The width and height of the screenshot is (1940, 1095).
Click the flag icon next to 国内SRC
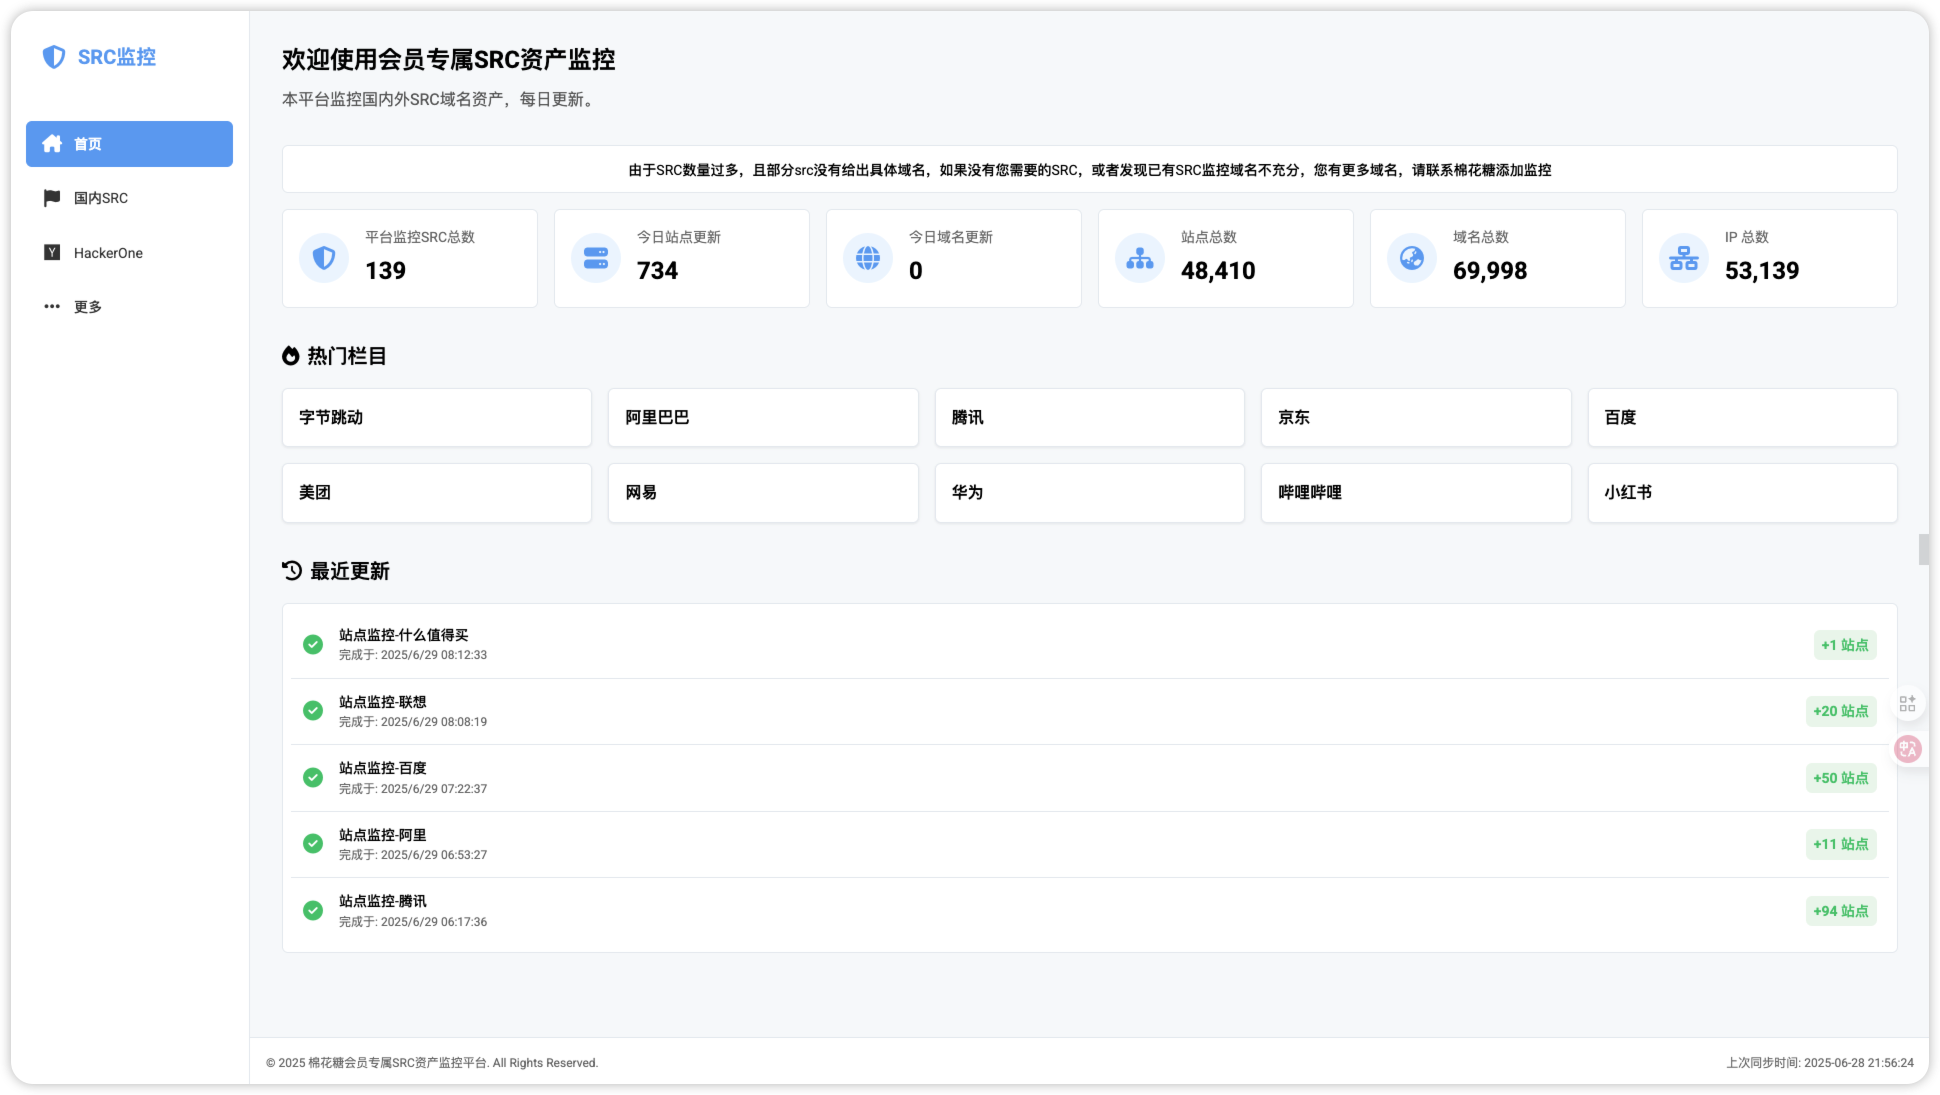coord(52,197)
